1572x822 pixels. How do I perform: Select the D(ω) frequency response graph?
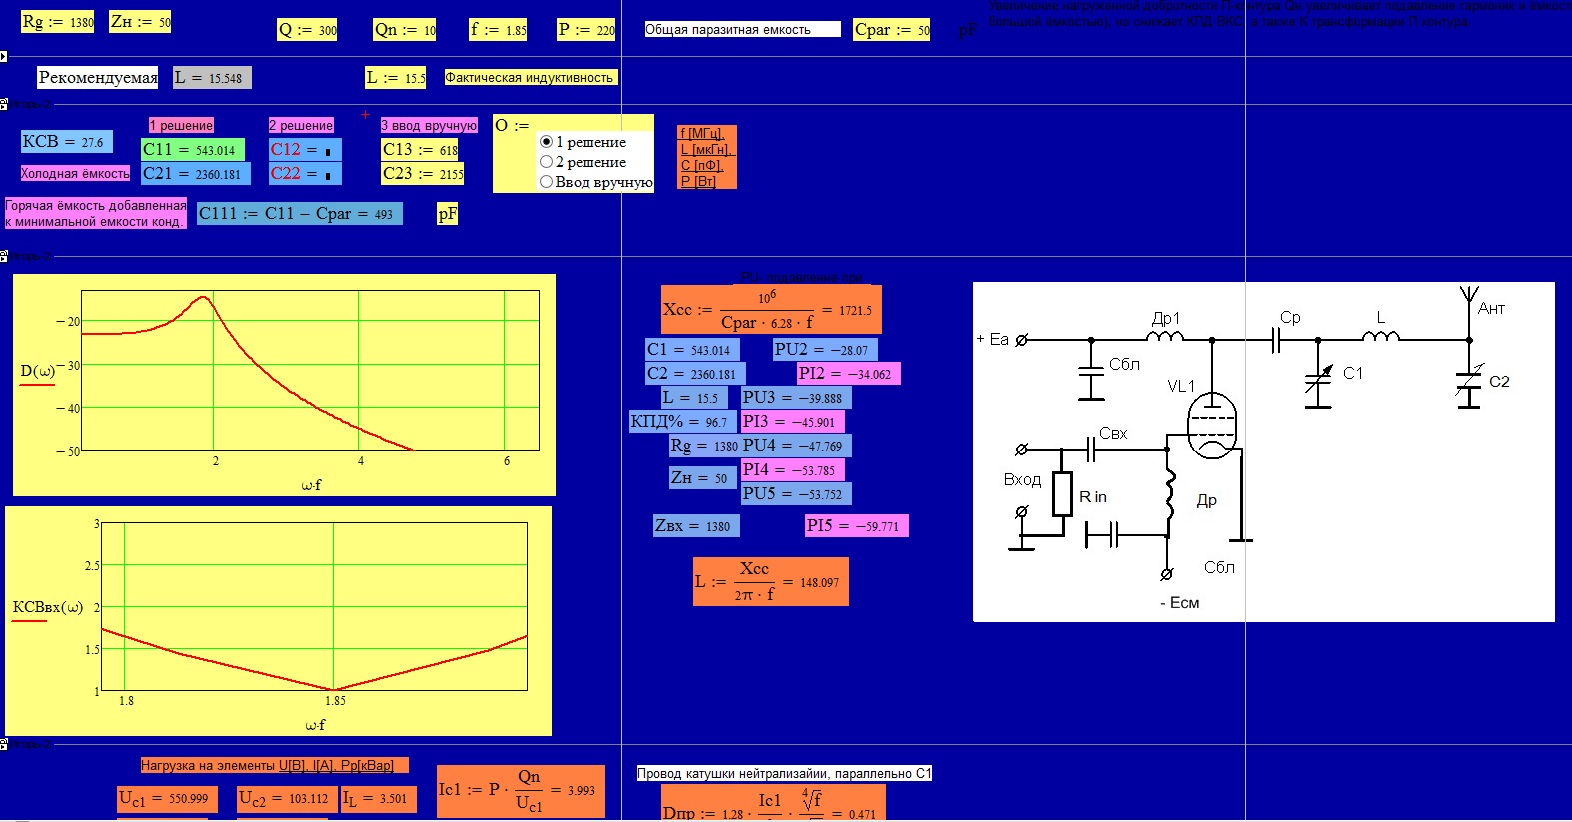click(284, 385)
